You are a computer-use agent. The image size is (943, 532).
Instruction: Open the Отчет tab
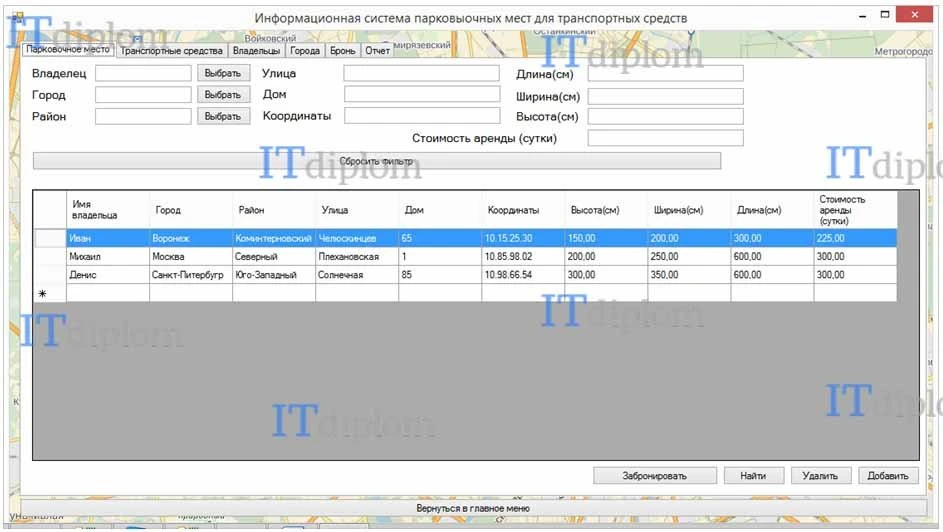[378, 51]
